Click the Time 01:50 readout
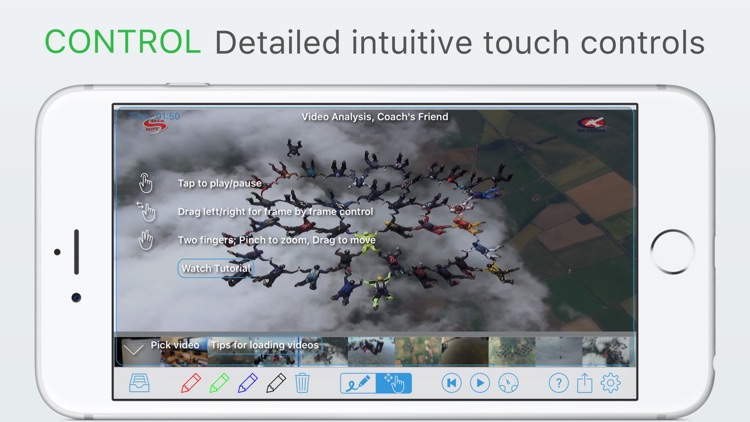750x422 pixels. point(154,116)
